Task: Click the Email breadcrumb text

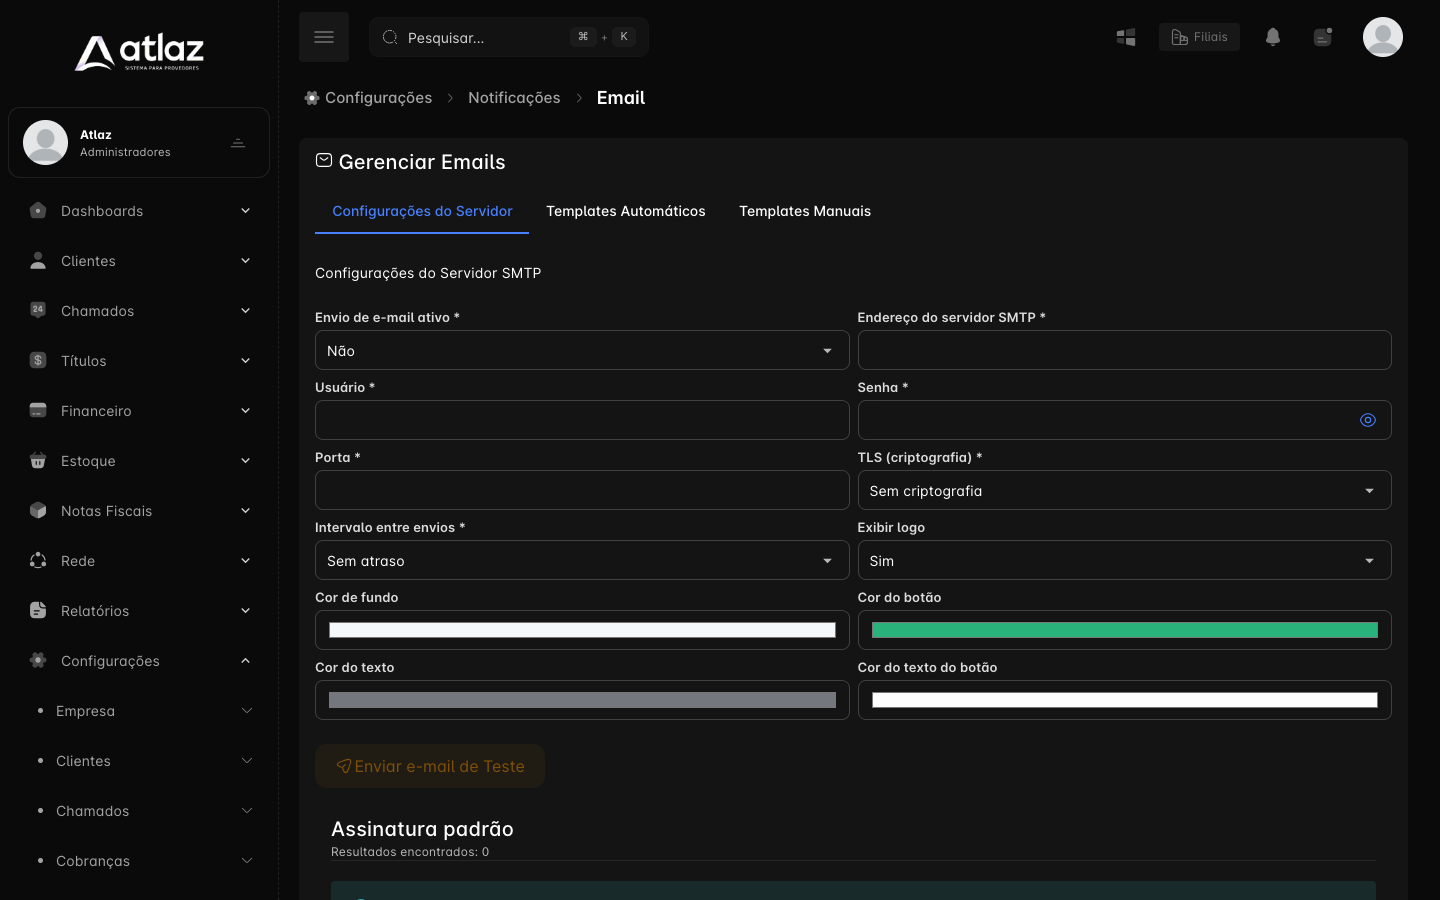Action: 621,98
